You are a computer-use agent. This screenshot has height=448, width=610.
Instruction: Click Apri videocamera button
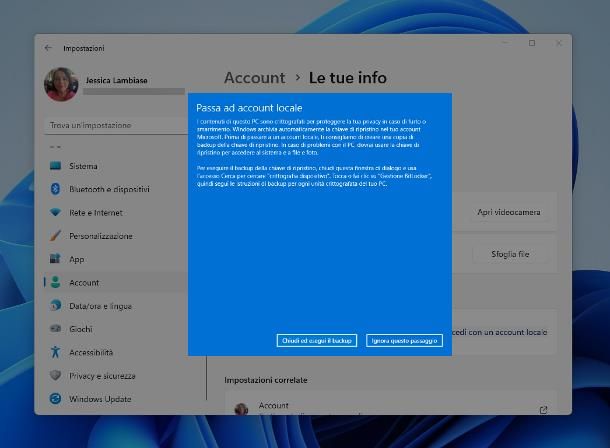pos(508,212)
